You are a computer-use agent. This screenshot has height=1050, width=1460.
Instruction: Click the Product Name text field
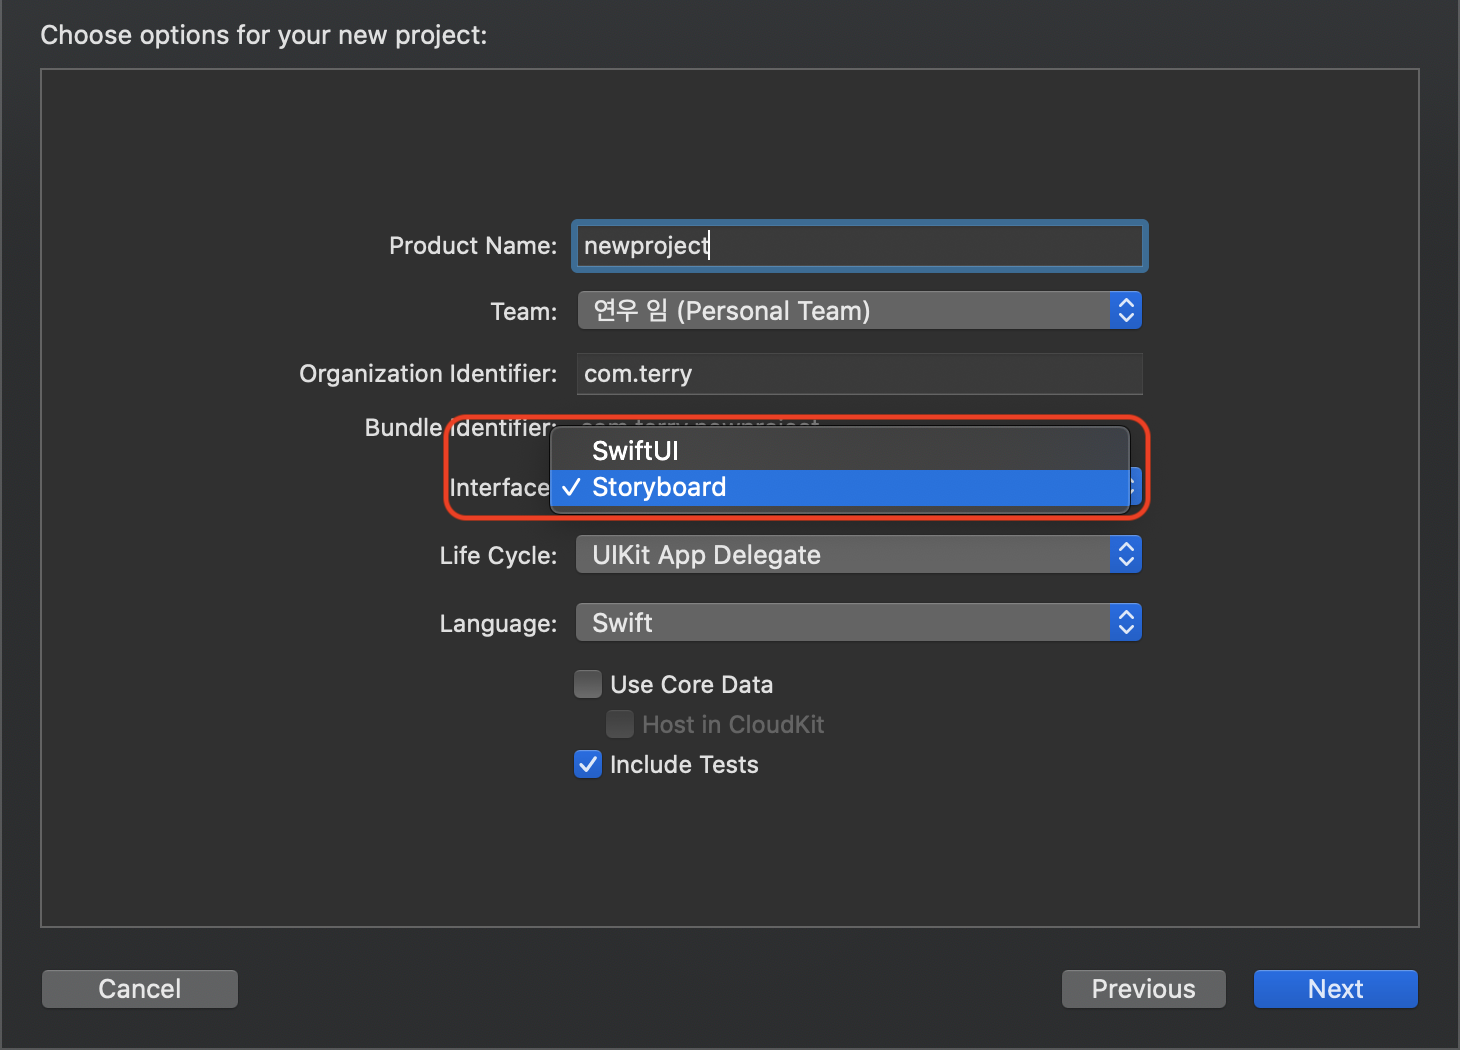point(859,246)
